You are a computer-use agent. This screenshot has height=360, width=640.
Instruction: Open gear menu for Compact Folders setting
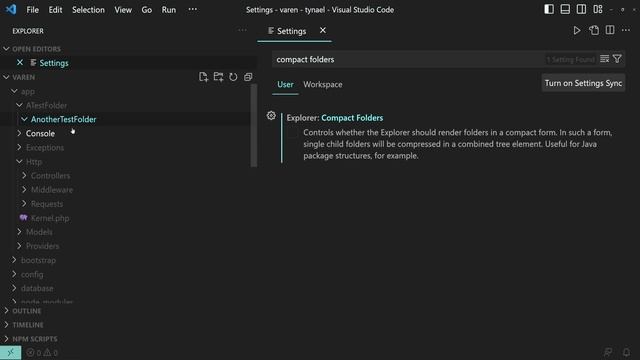(271, 116)
